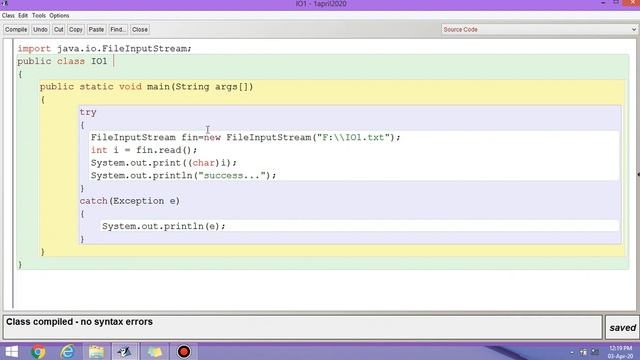Click the Compile button

16,29
